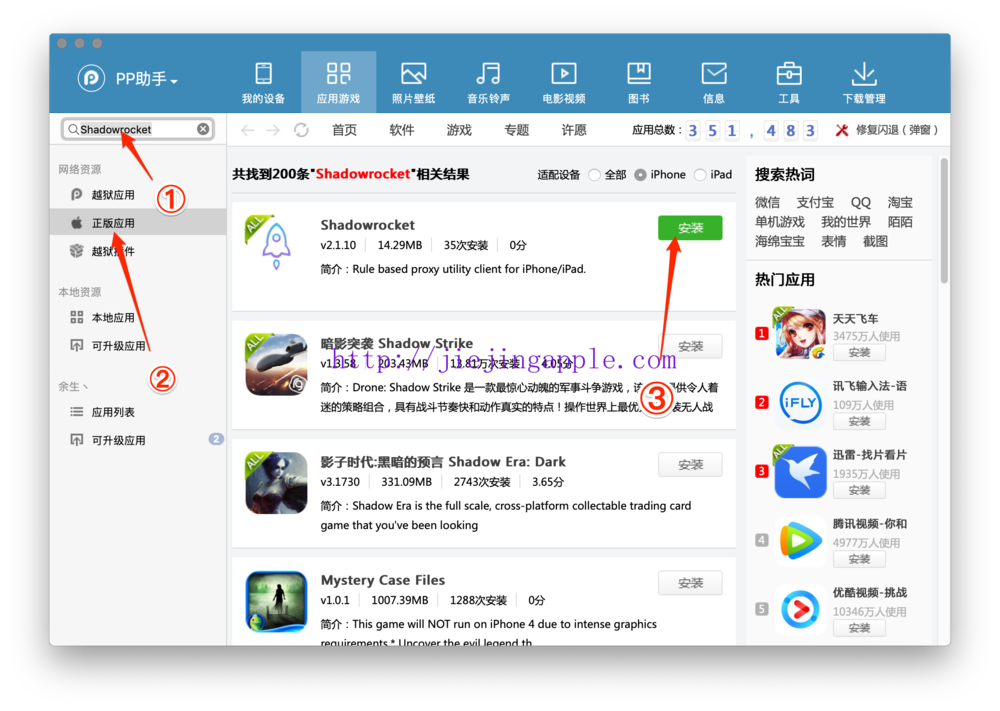Screen dimensions: 1000x711
Task: Switch to the 专题 topics tab
Action: click(517, 130)
